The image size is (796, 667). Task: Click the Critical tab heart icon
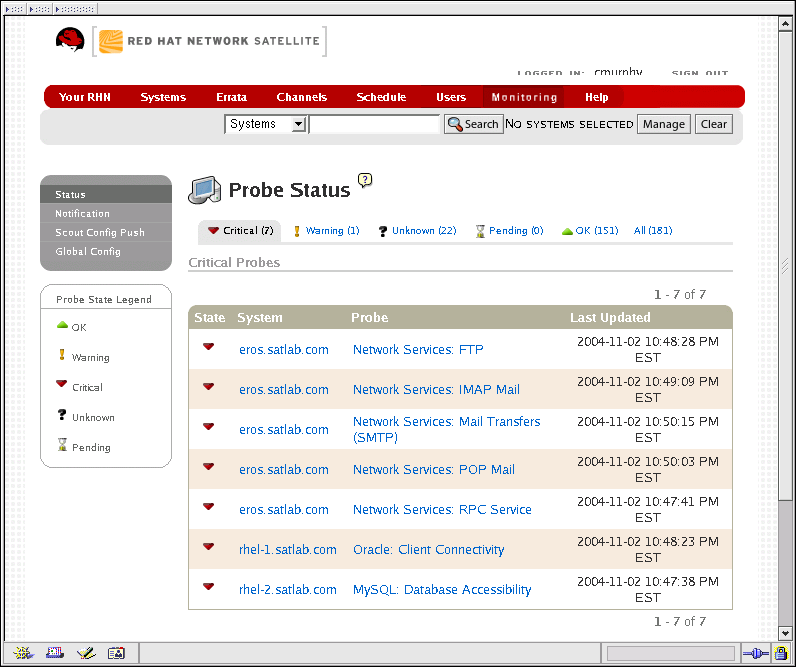pos(213,230)
